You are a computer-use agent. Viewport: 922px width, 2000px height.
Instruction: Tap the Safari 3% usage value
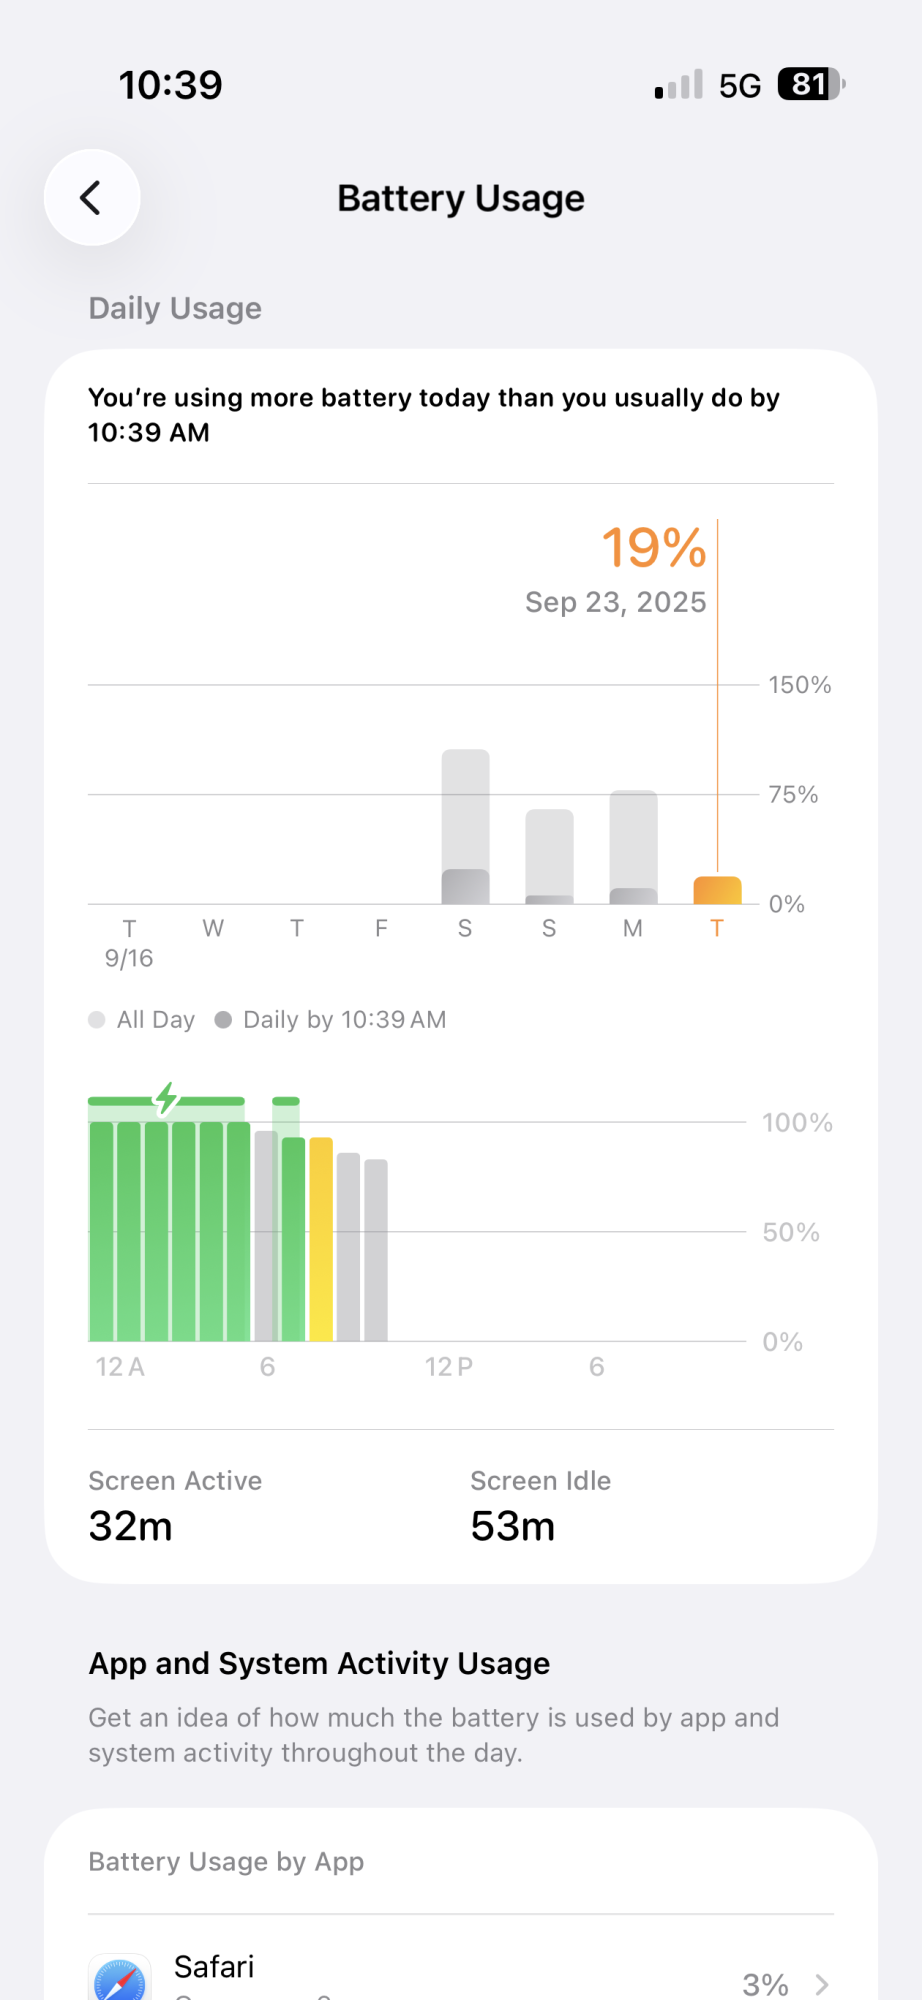765,1984
